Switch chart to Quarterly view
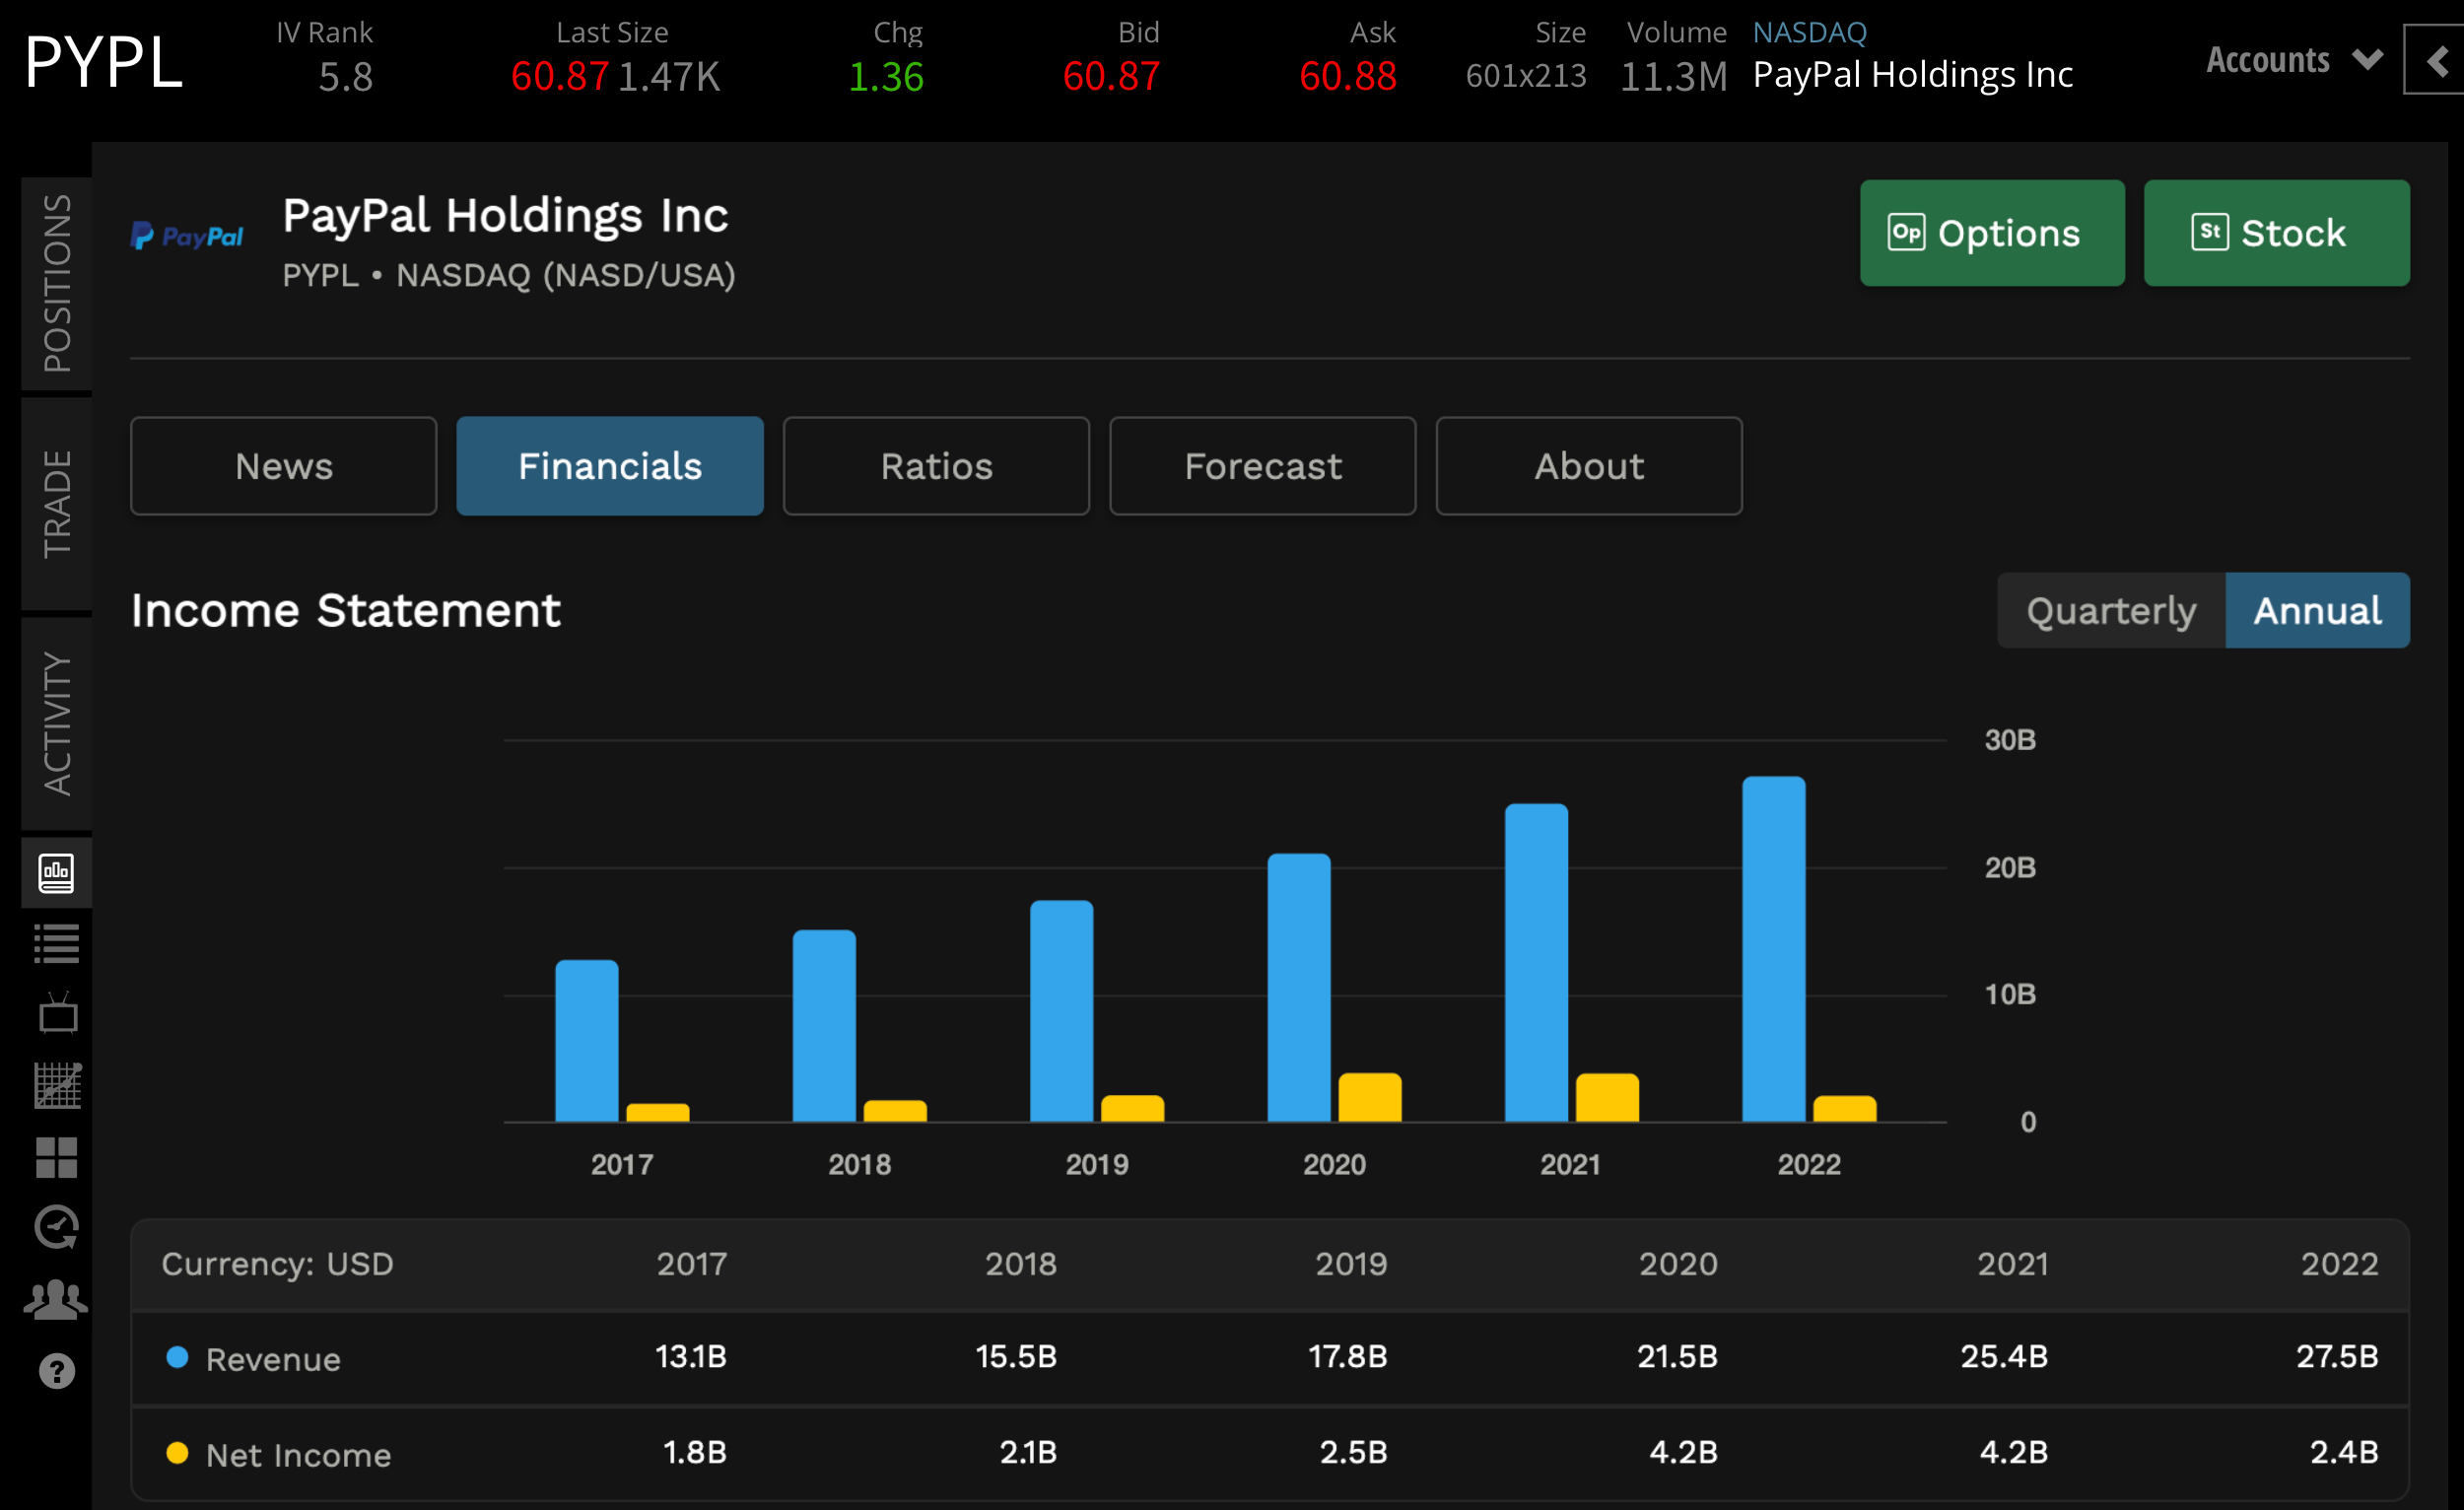Screen dimensions: 2464x1510 click(x=2110, y=610)
